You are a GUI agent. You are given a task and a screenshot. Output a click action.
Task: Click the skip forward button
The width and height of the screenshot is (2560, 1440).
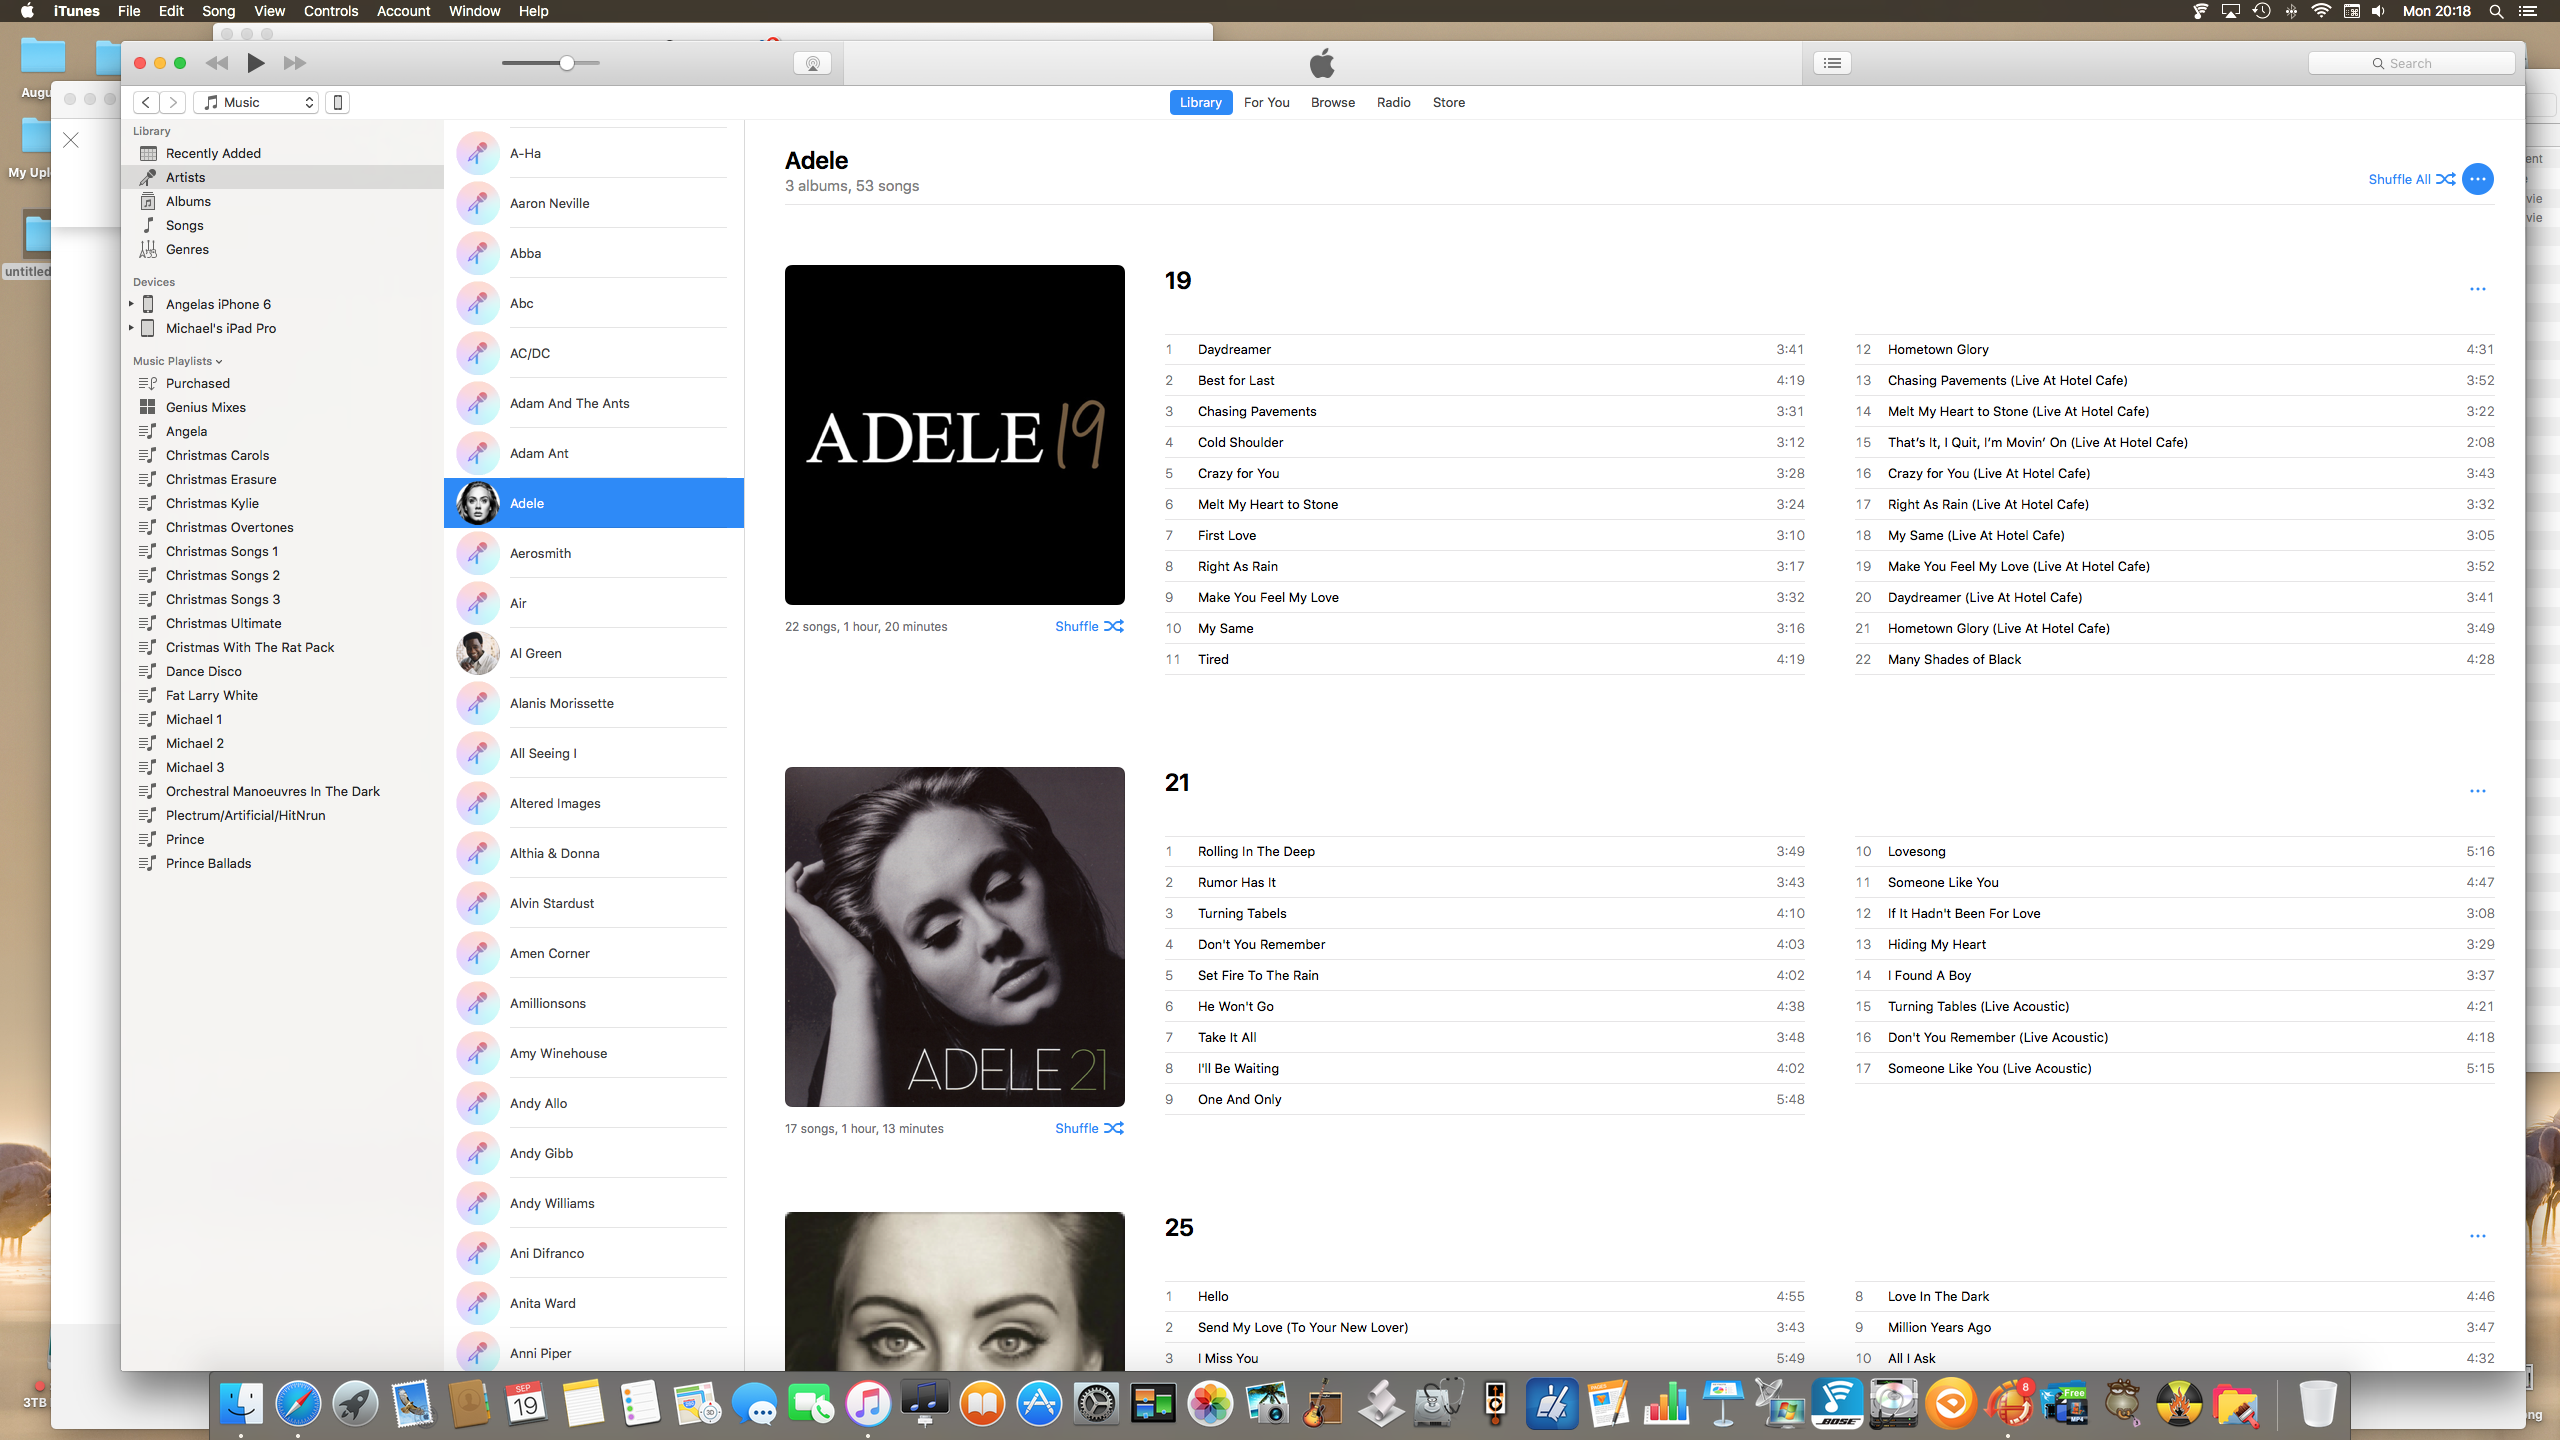click(294, 63)
